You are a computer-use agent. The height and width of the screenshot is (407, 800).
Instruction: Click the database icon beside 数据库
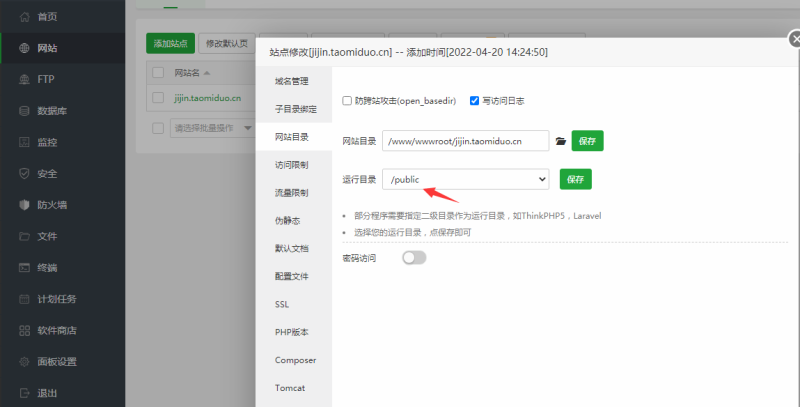[24, 111]
